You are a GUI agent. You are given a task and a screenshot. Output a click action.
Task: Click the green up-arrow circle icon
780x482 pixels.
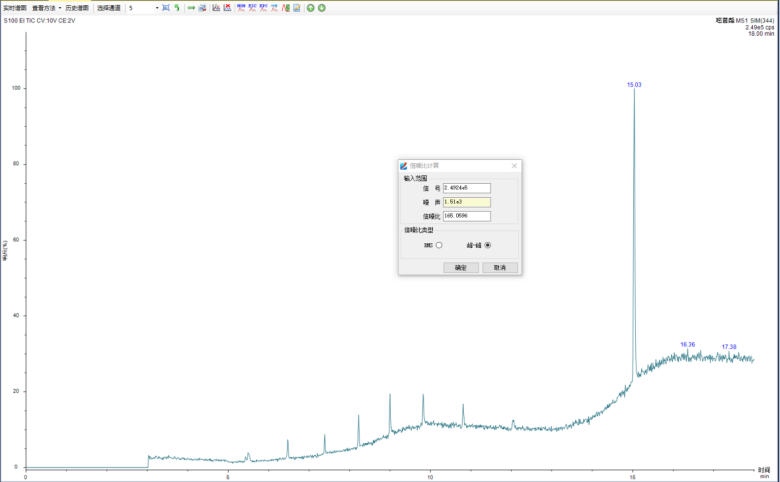click(x=310, y=7)
